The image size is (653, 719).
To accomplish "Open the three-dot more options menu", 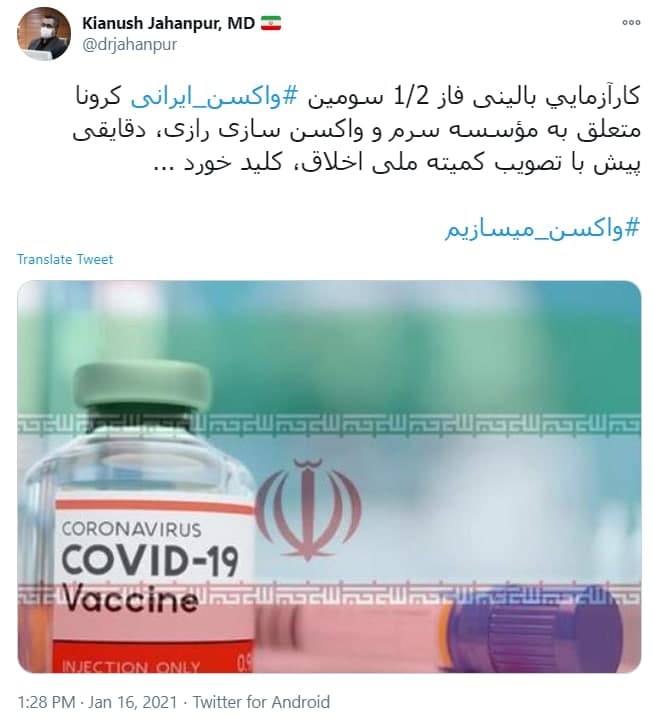I will 631,22.
